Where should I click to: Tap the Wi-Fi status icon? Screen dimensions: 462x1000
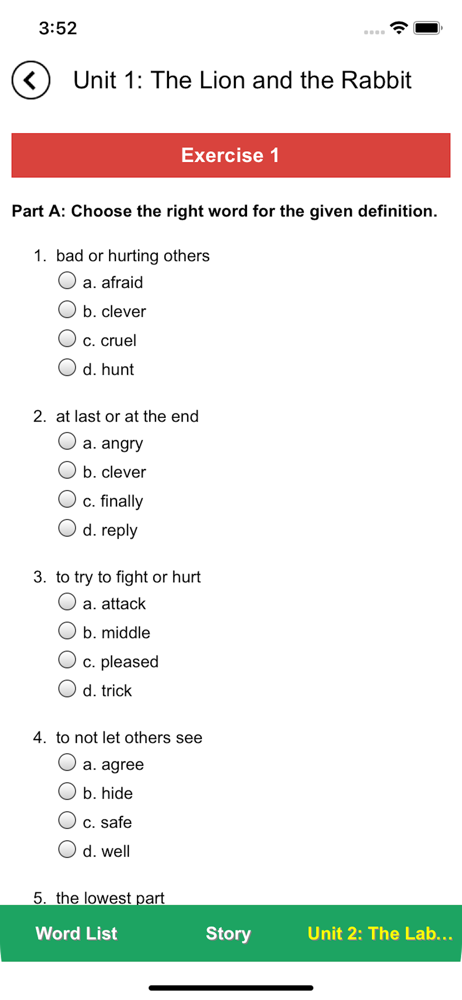(399, 28)
